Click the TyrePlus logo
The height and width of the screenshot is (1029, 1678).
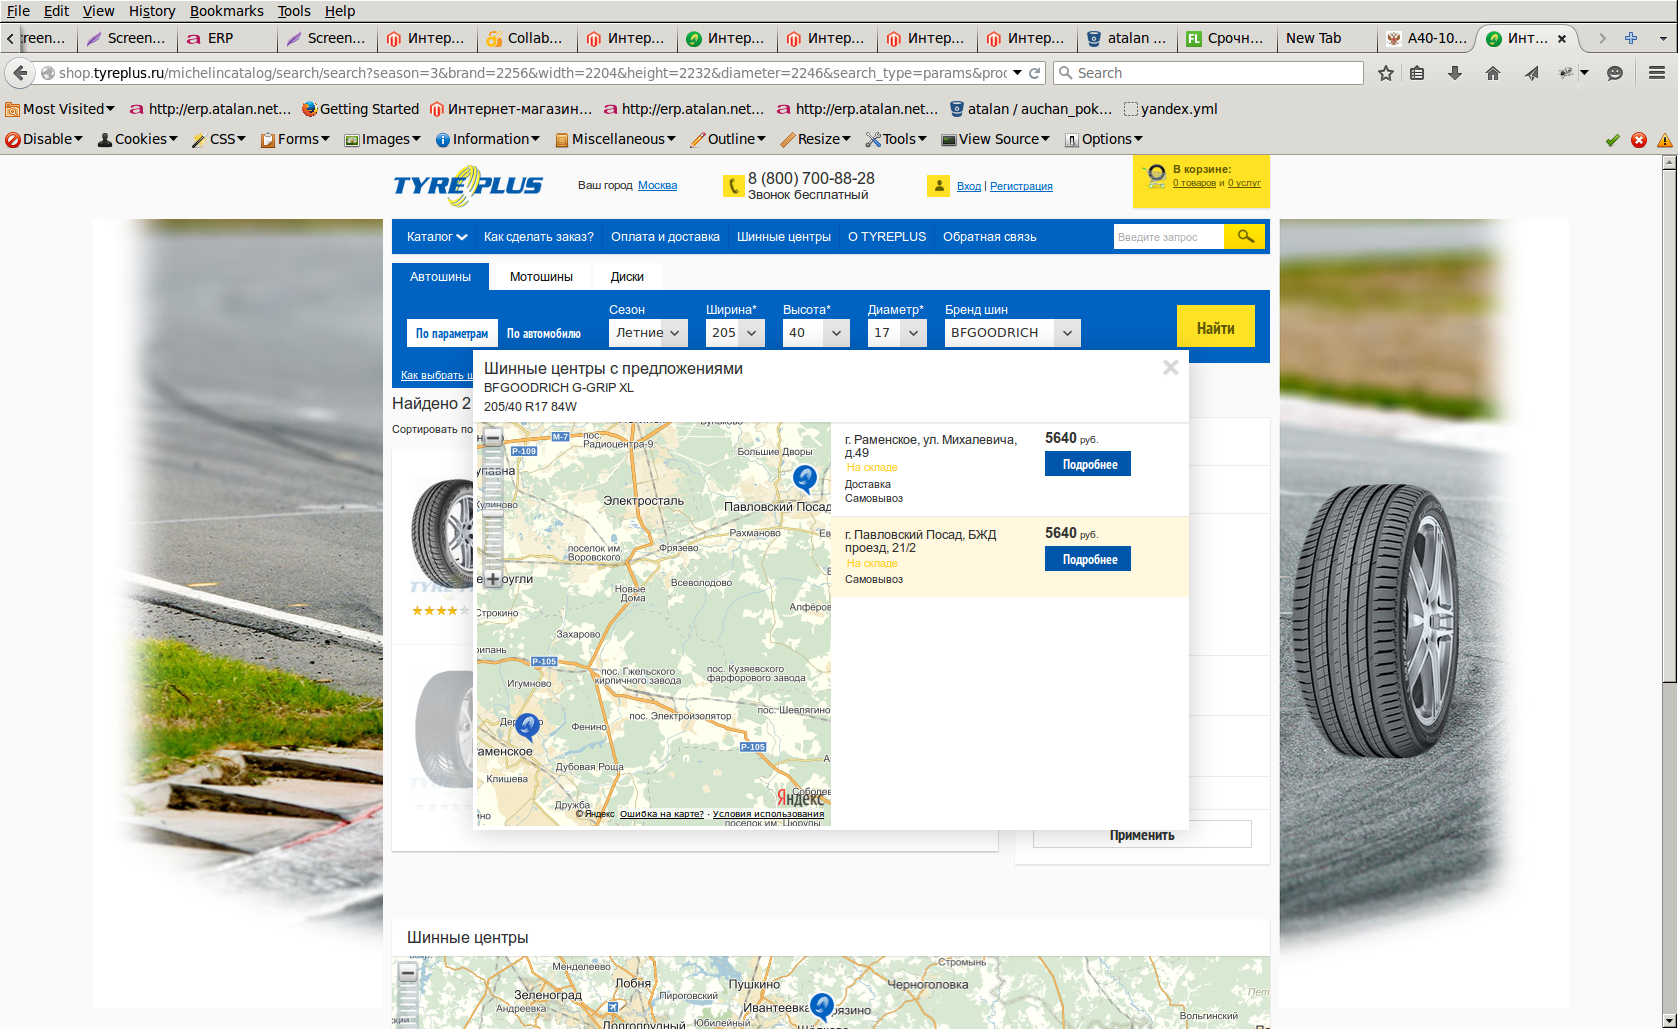click(467, 186)
